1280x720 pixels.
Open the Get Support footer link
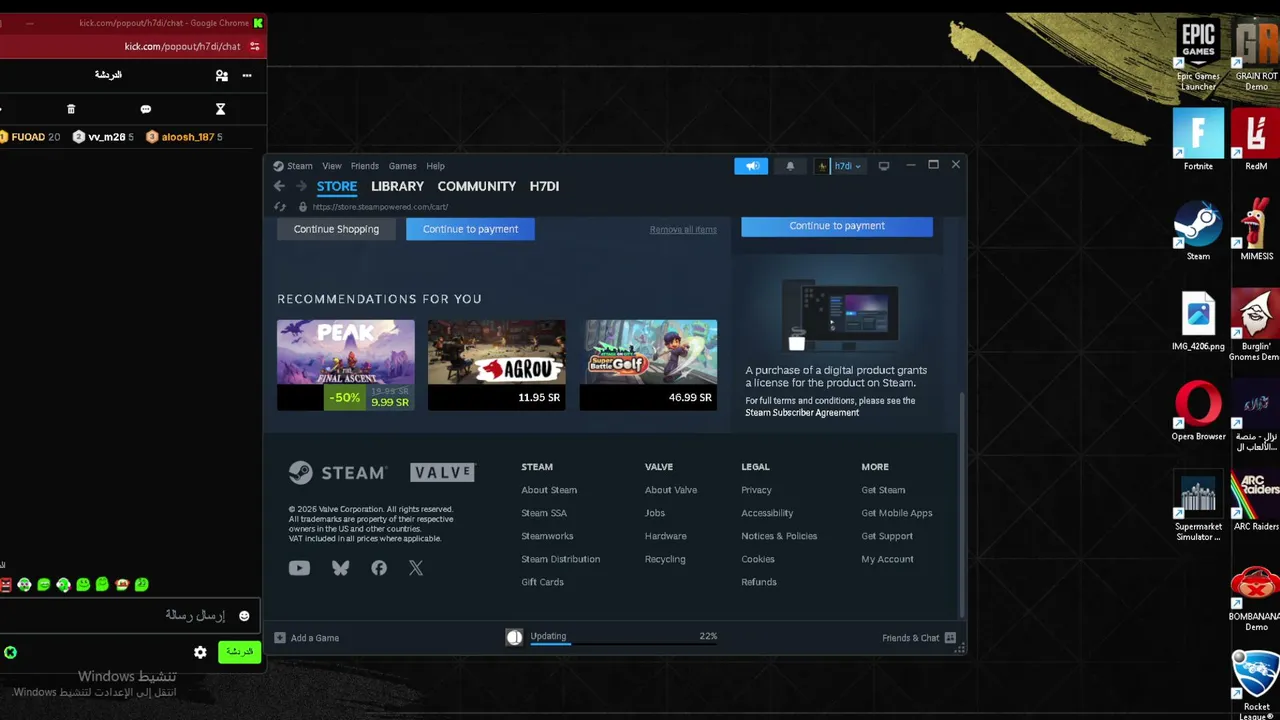point(887,536)
